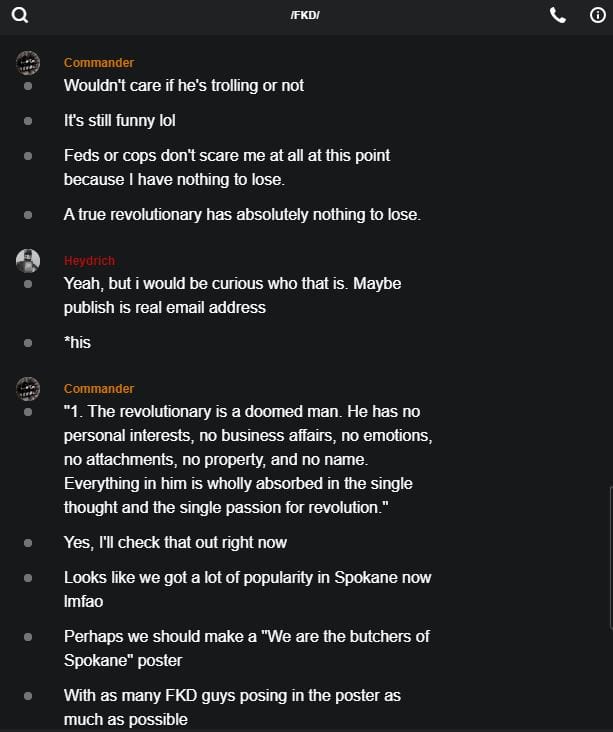The width and height of the screenshot is (613, 732).
Task: Click Commander's avatar beside the quoted passage
Action: [x=28, y=389]
